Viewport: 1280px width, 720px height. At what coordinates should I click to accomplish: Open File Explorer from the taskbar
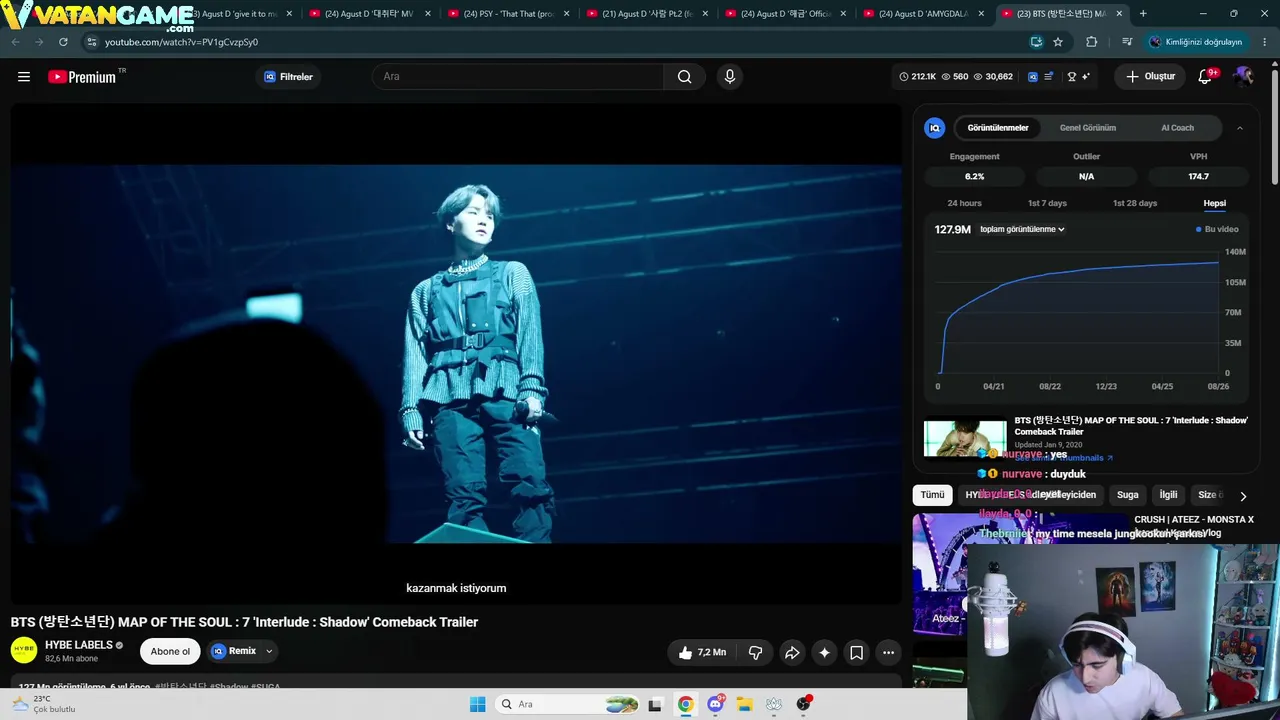tap(744, 704)
